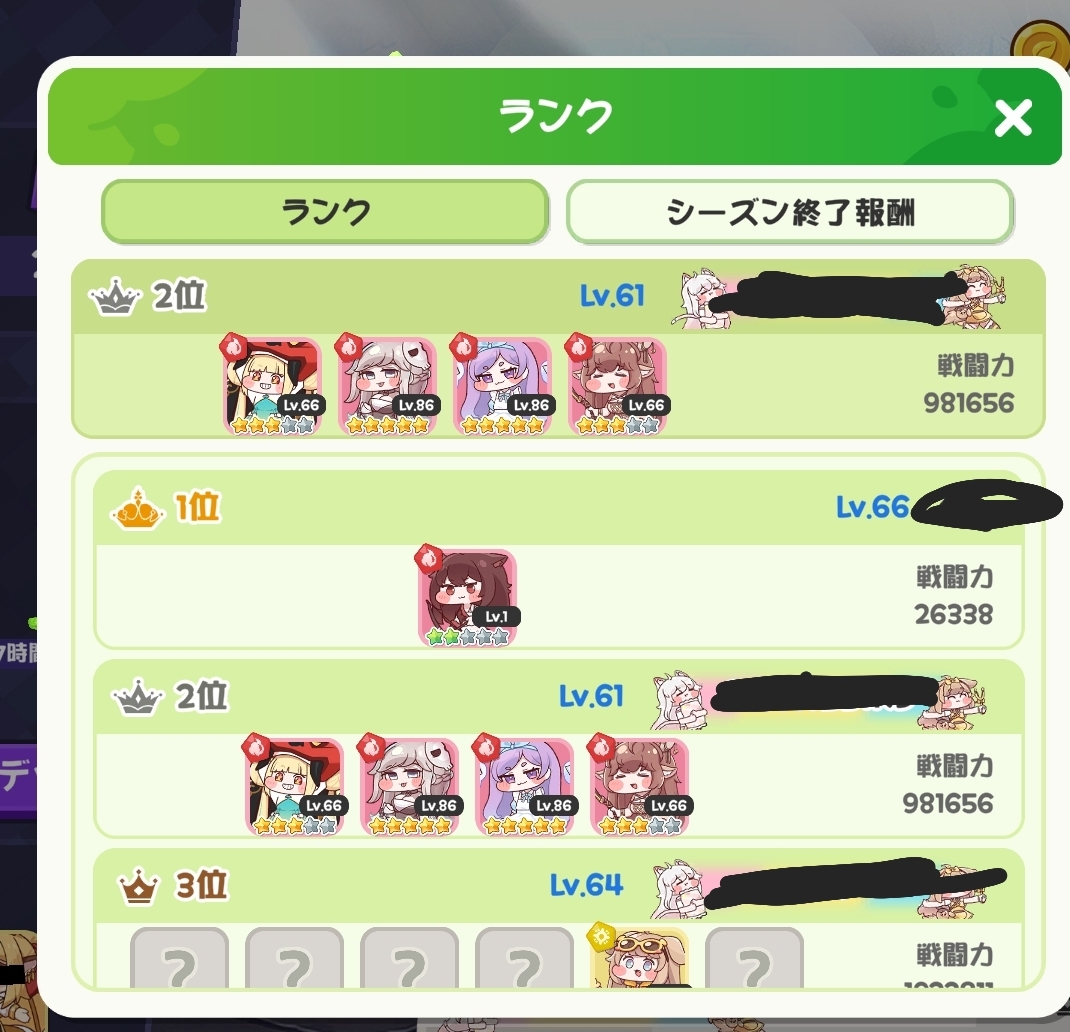
Task: Switch to the シーズン終了報酬 tab
Action: pyautogui.click(x=790, y=212)
